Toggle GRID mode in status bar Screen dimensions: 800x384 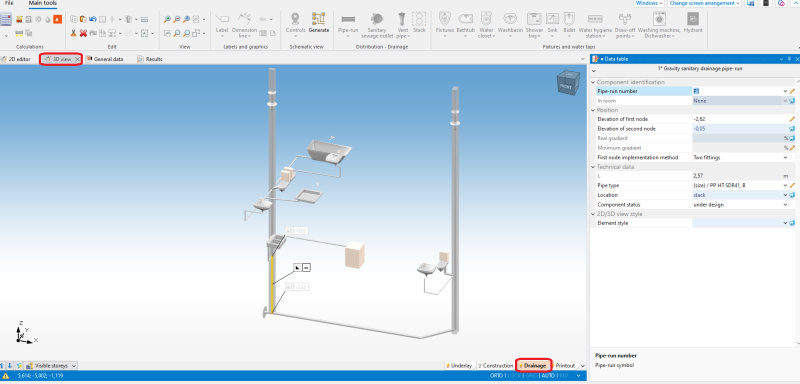(531, 375)
